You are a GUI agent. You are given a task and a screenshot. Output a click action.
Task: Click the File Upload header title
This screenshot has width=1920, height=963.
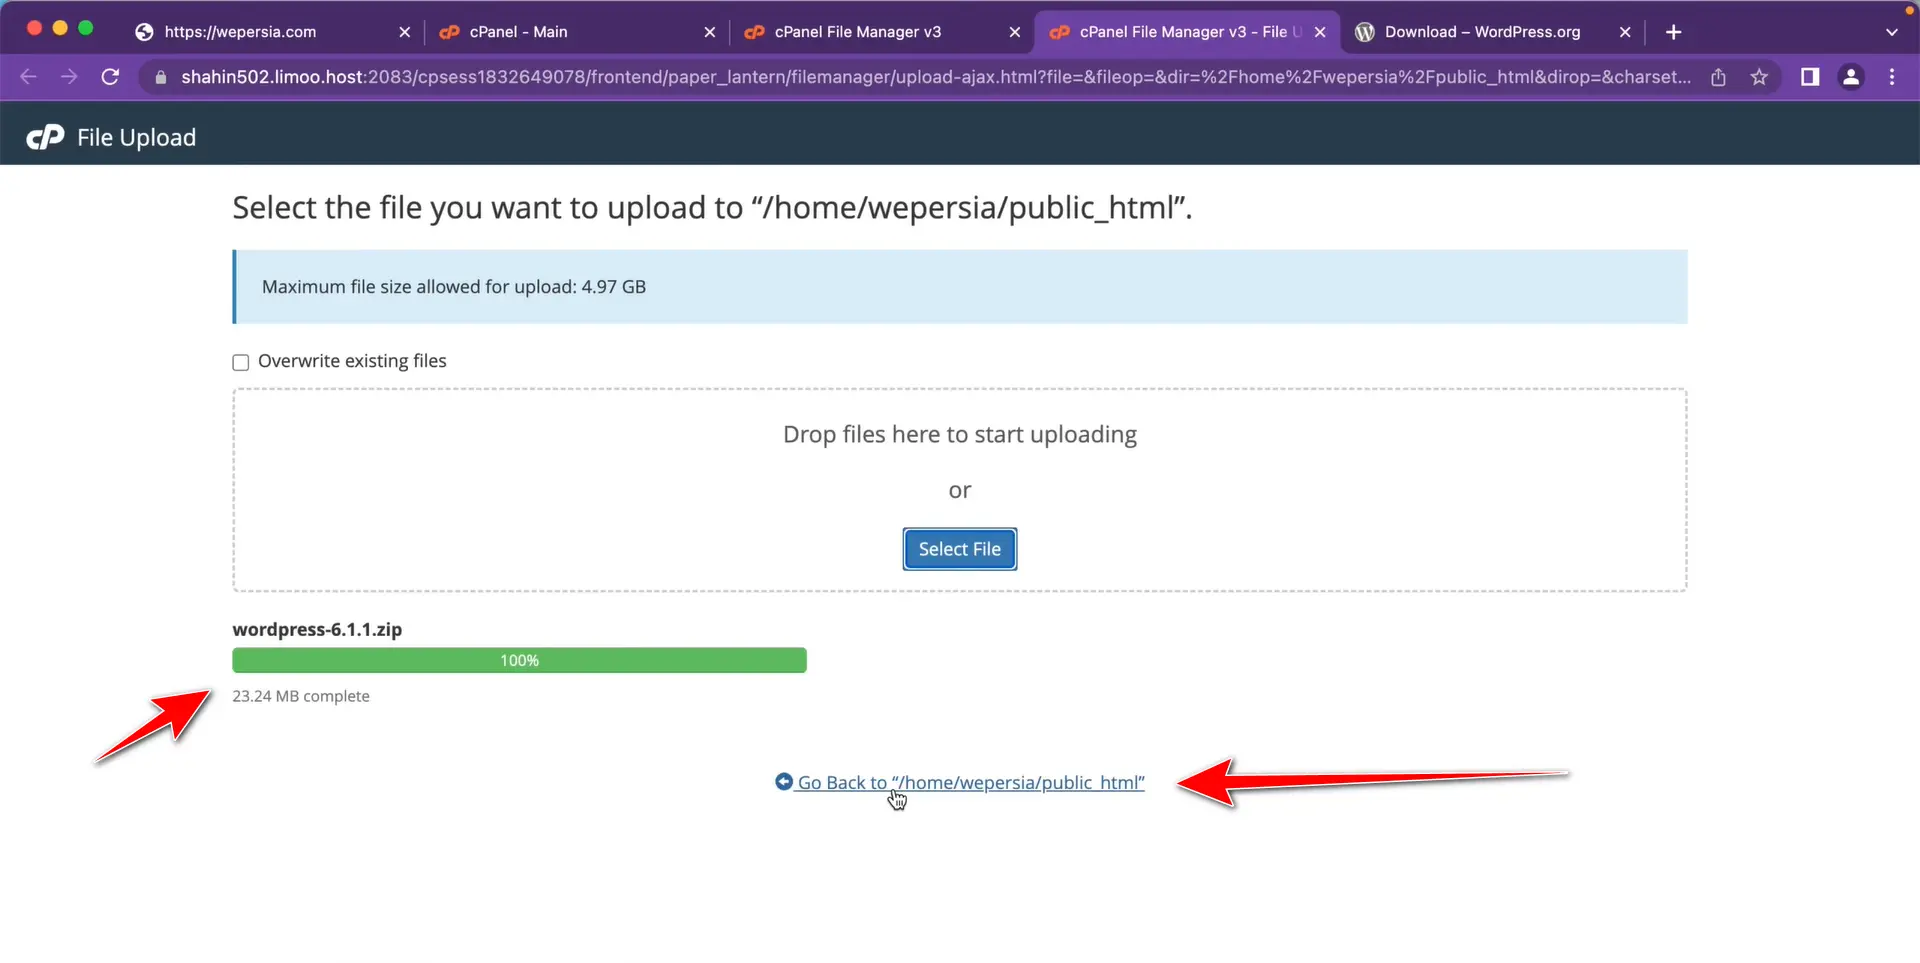[136, 137]
